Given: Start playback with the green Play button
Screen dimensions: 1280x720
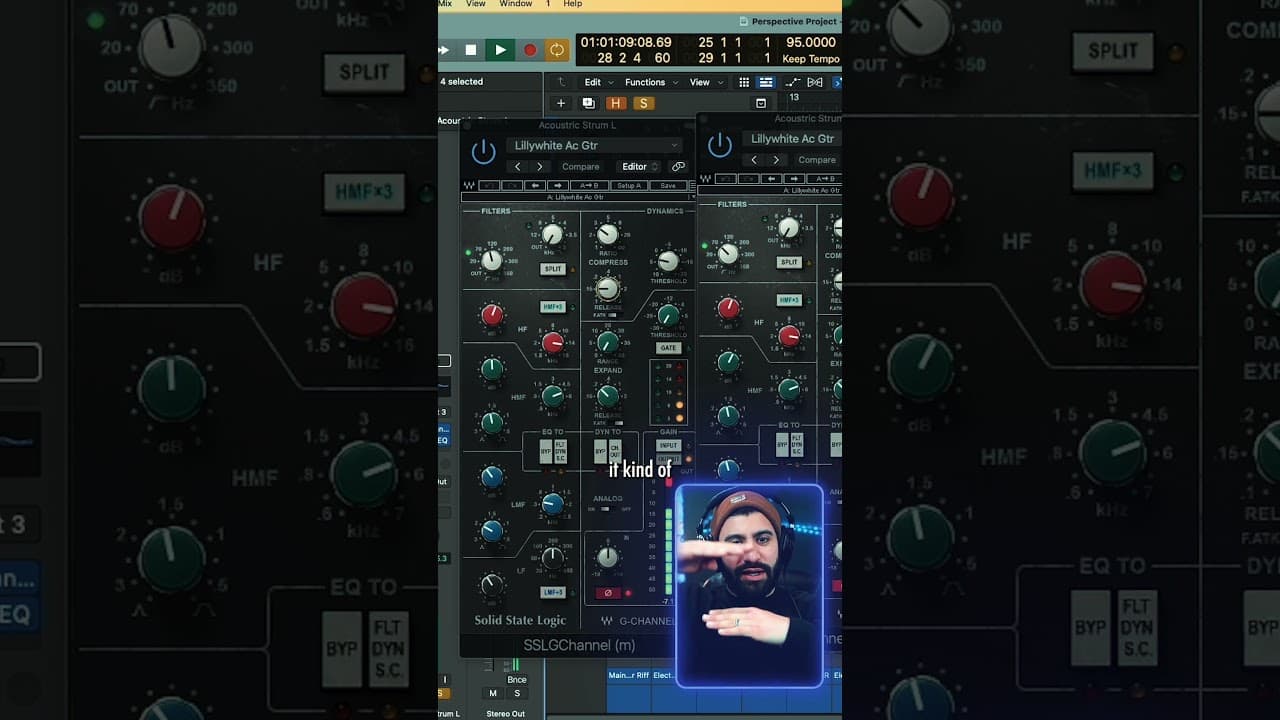Looking at the screenshot, I should 500,49.
